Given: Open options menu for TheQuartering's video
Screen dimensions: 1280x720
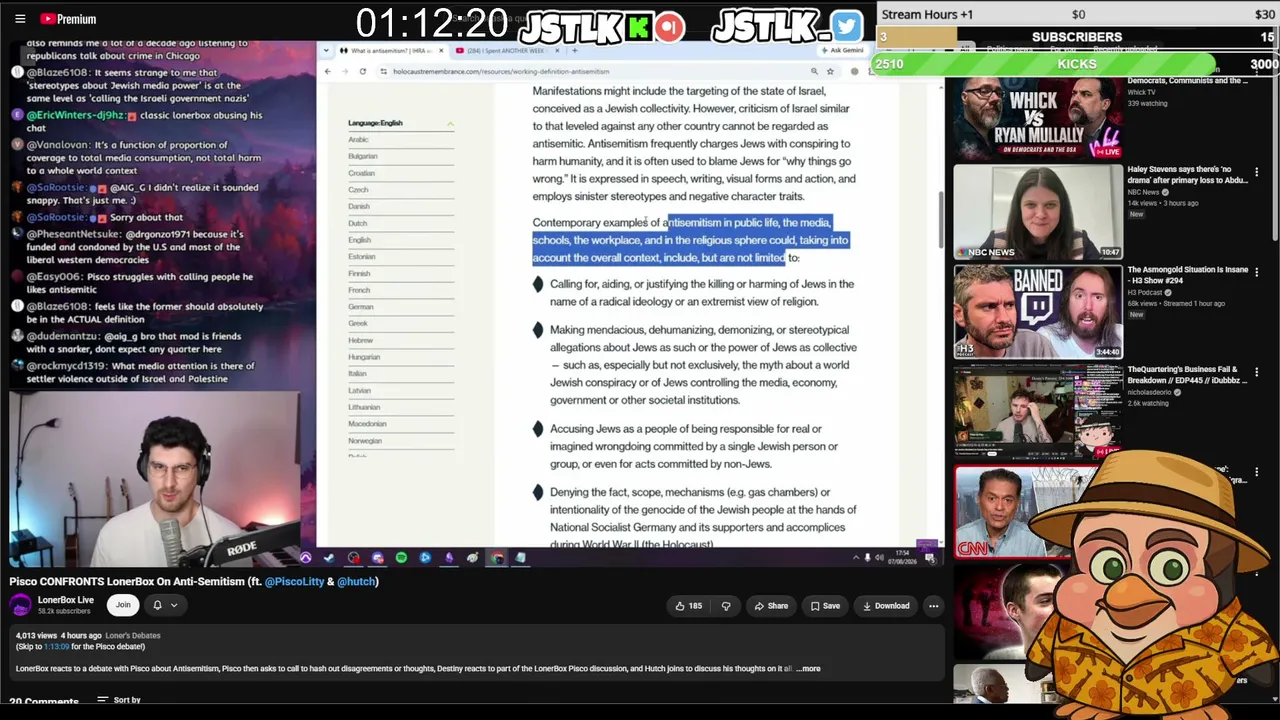Looking at the screenshot, I should [1257, 372].
